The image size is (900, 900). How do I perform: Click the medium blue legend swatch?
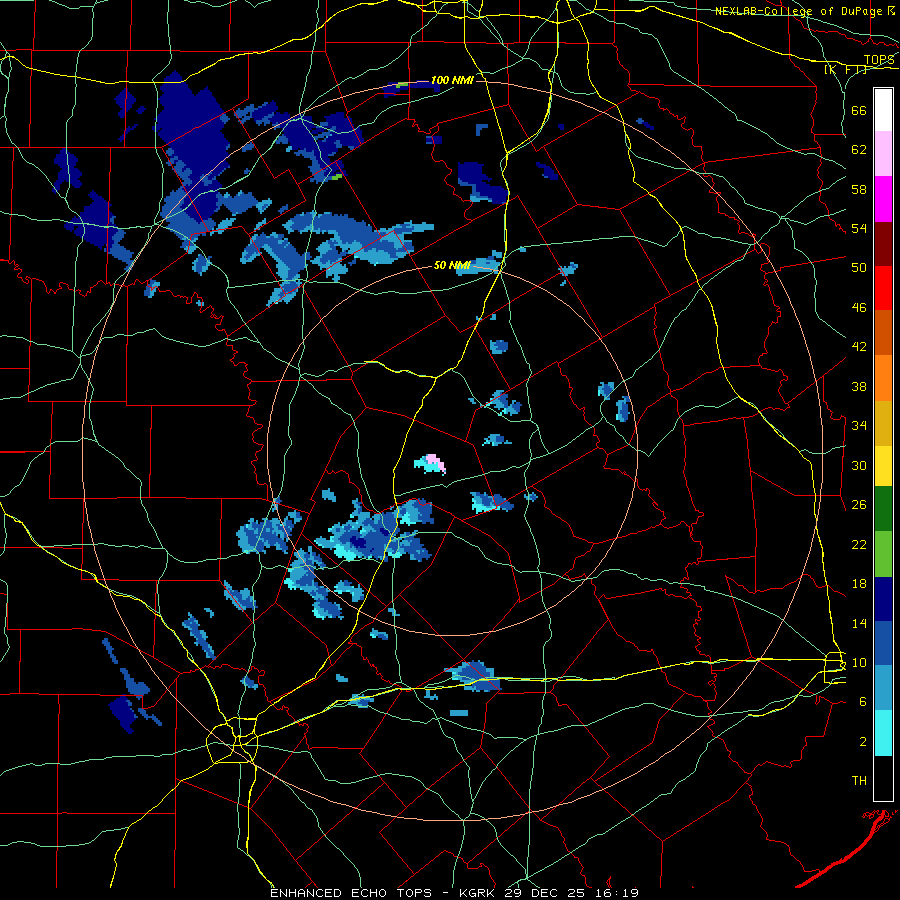[883, 643]
